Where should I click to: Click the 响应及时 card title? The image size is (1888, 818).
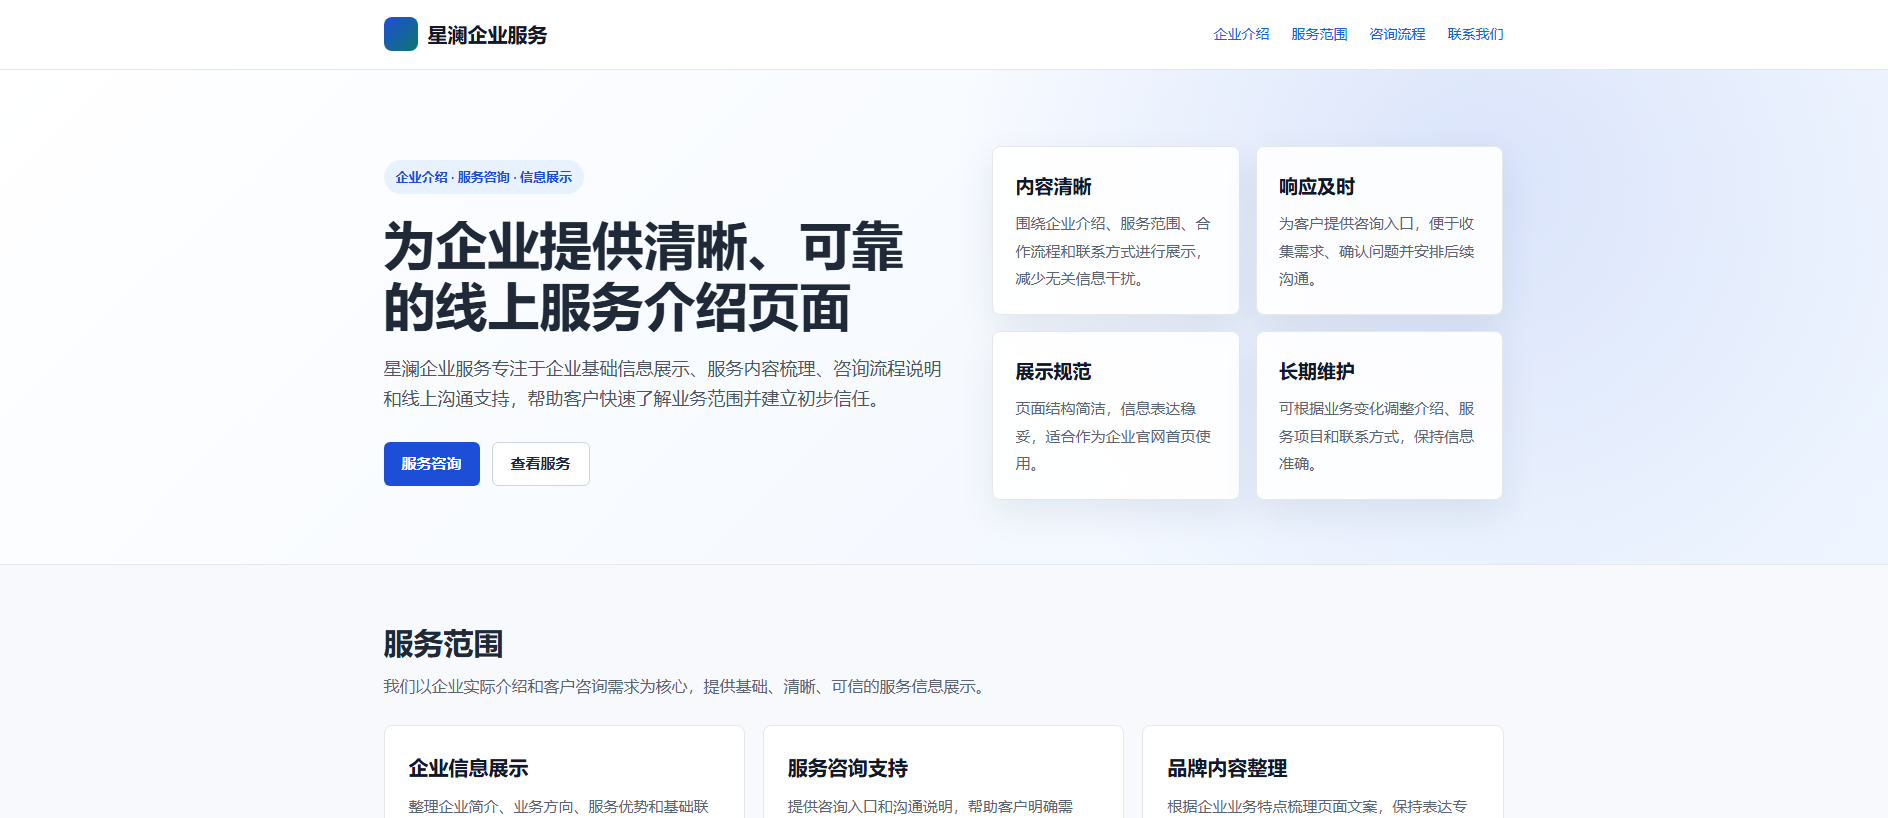[1317, 187]
